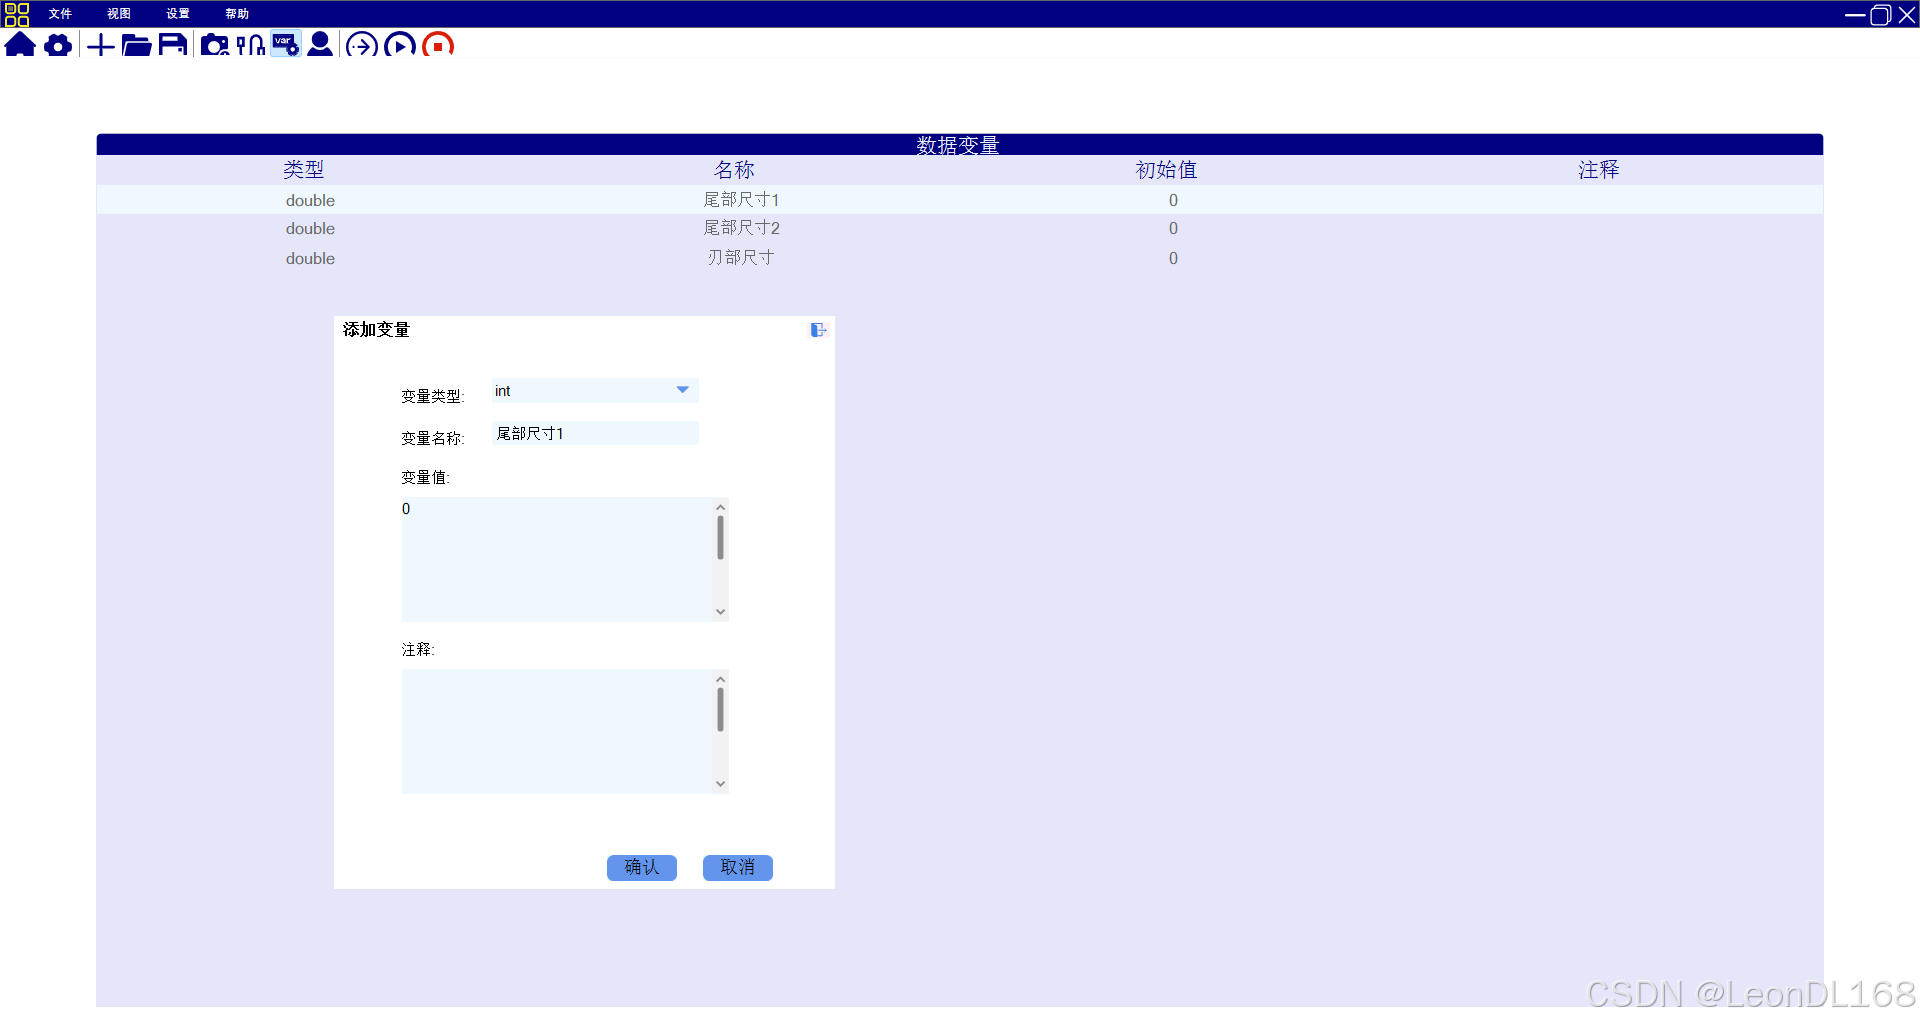The height and width of the screenshot is (1026, 1920).
Task: Open settings gear icon in toolbar
Action: click(x=59, y=45)
